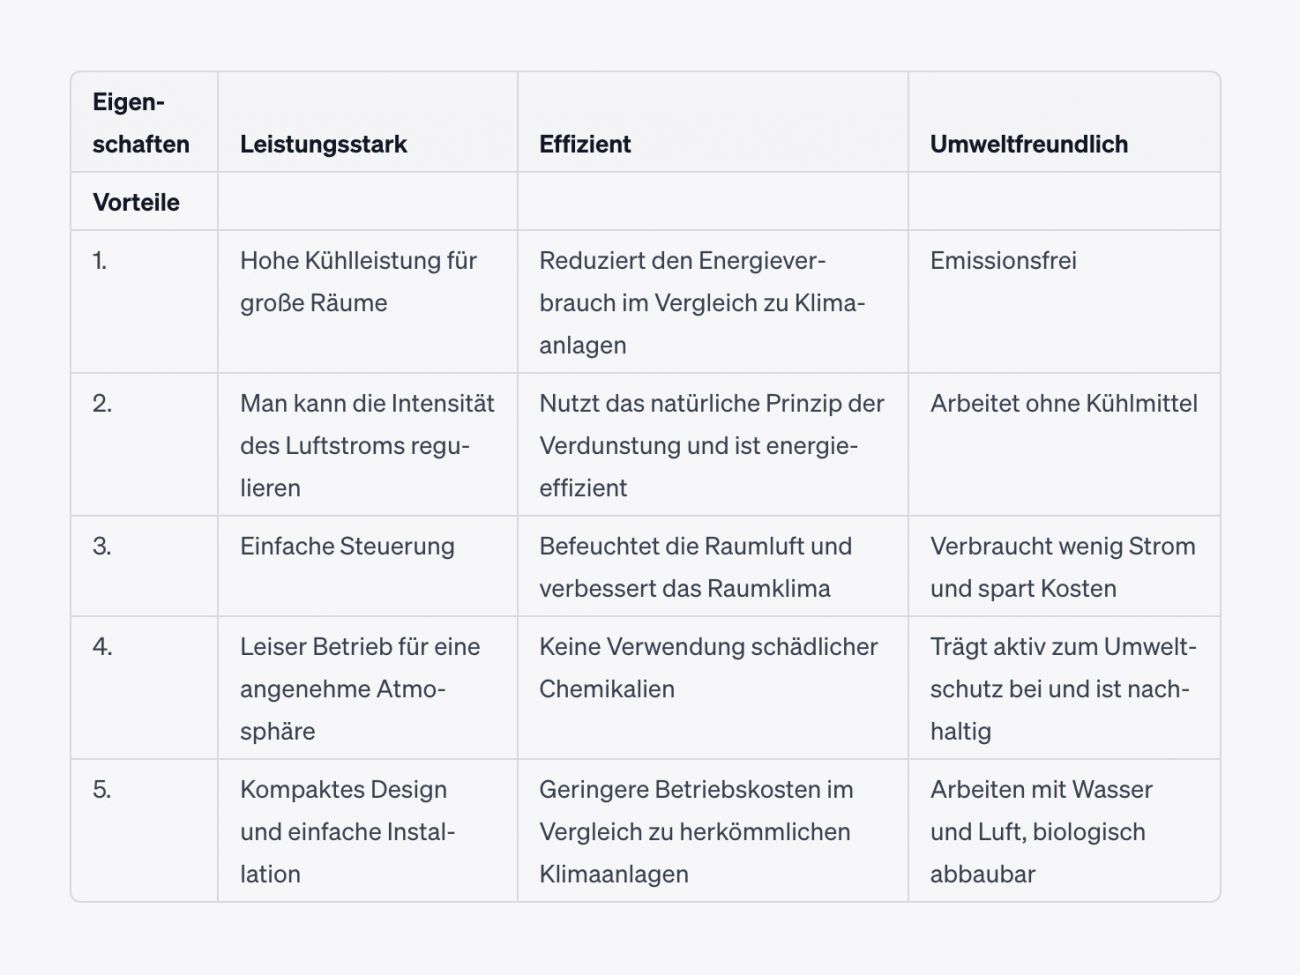Click the "Leiser Betrieb" cell

point(359,688)
